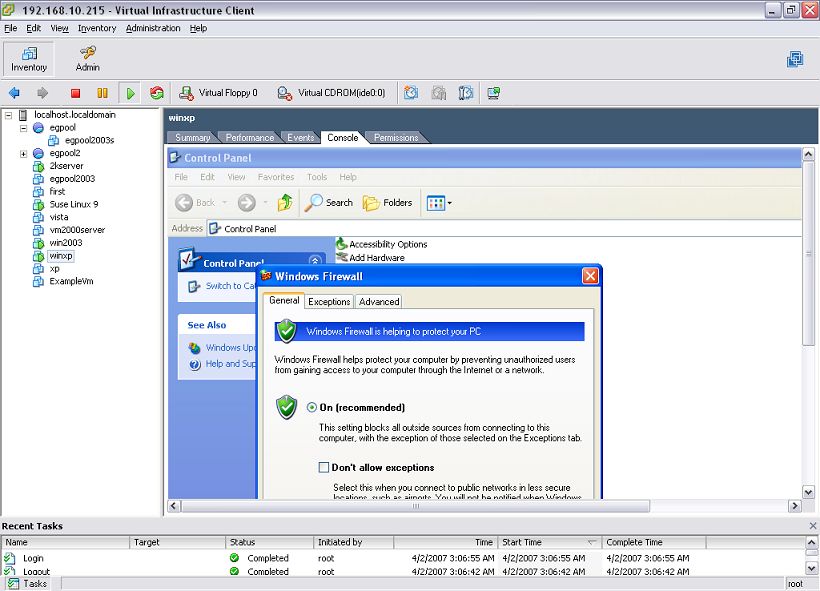
Task: Select the Suse Linux 9 virtual machine
Action: pos(73,204)
